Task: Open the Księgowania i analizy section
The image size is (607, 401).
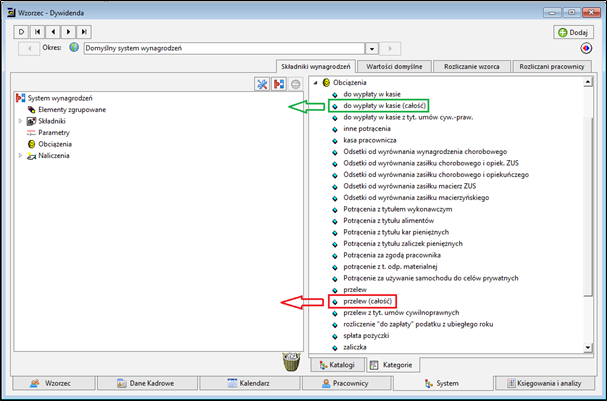Action: [x=545, y=383]
